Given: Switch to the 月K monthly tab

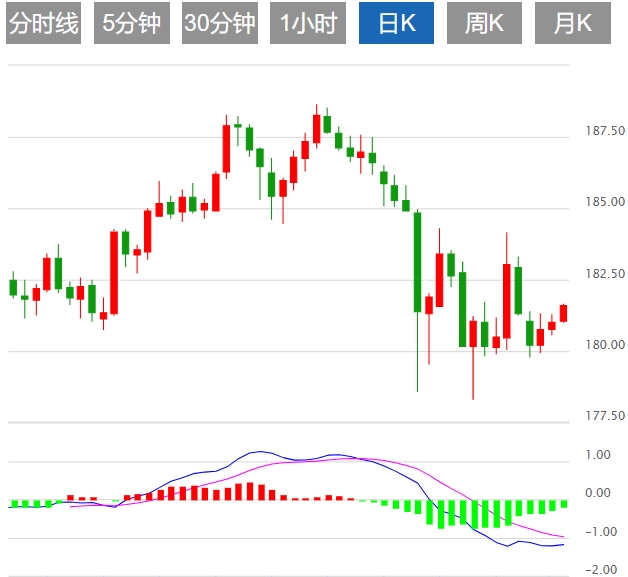Looking at the screenshot, I should tap(573, 23).
